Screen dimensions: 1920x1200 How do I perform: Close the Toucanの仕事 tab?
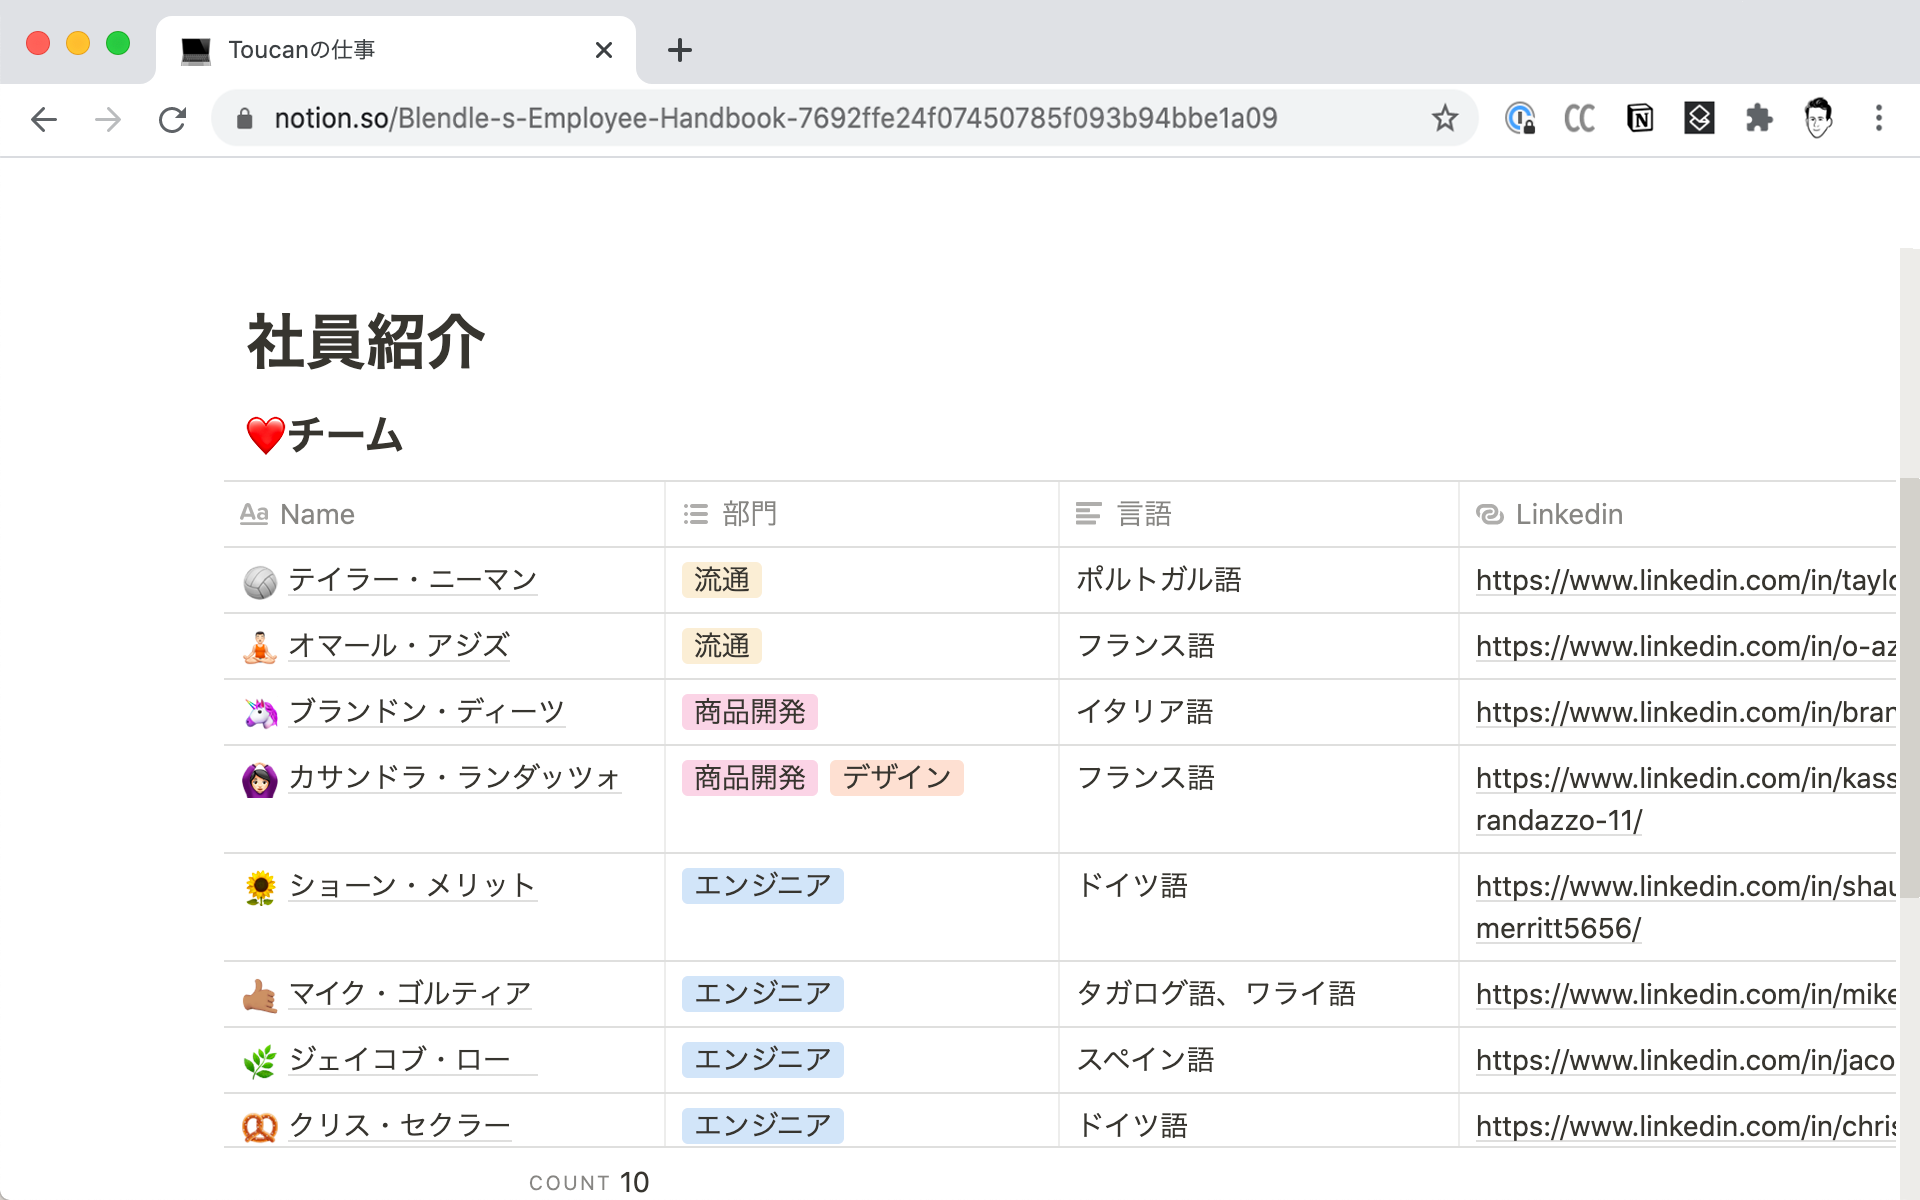(603, 50)
